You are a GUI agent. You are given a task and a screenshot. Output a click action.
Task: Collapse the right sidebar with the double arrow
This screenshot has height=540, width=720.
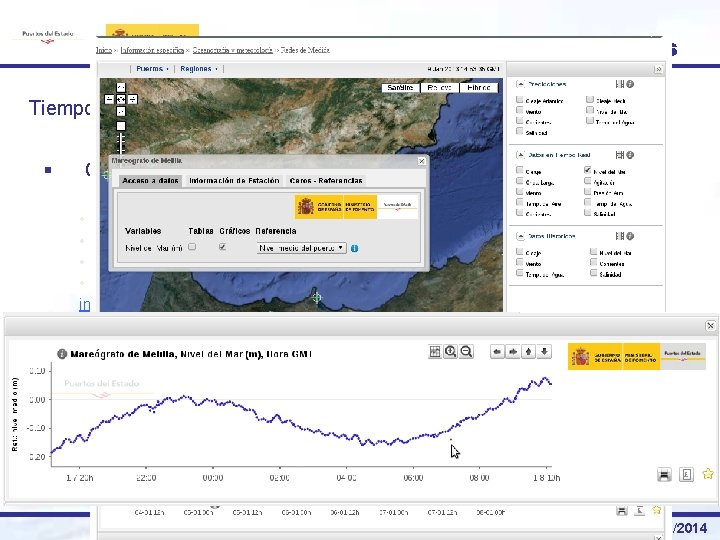pos(658,69)
